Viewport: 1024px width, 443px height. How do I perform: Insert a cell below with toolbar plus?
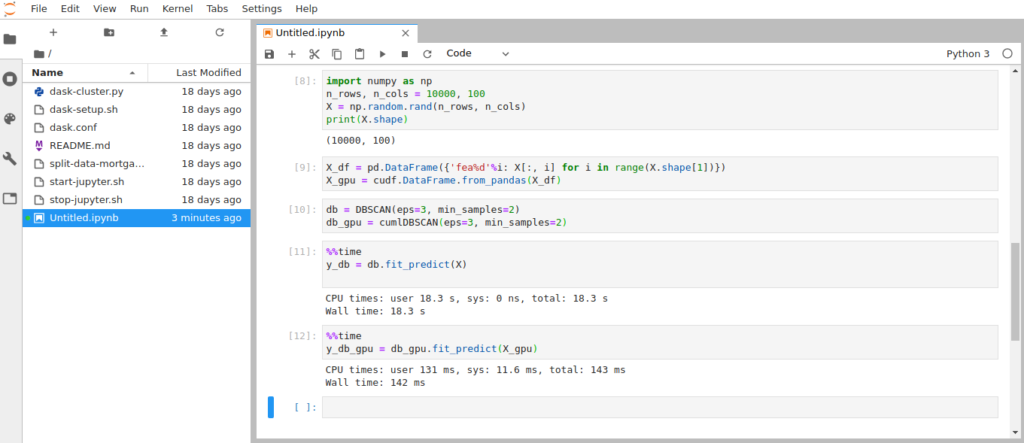pos(292,54)
